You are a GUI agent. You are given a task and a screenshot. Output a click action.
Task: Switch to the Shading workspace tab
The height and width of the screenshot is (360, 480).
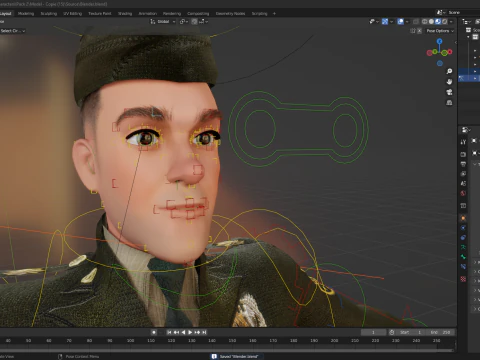point(125,13)
